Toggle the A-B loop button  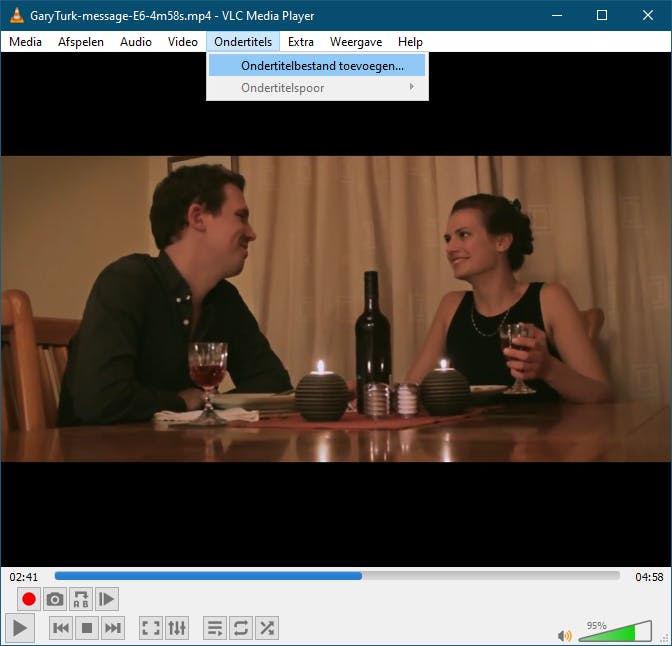point(81,599)
